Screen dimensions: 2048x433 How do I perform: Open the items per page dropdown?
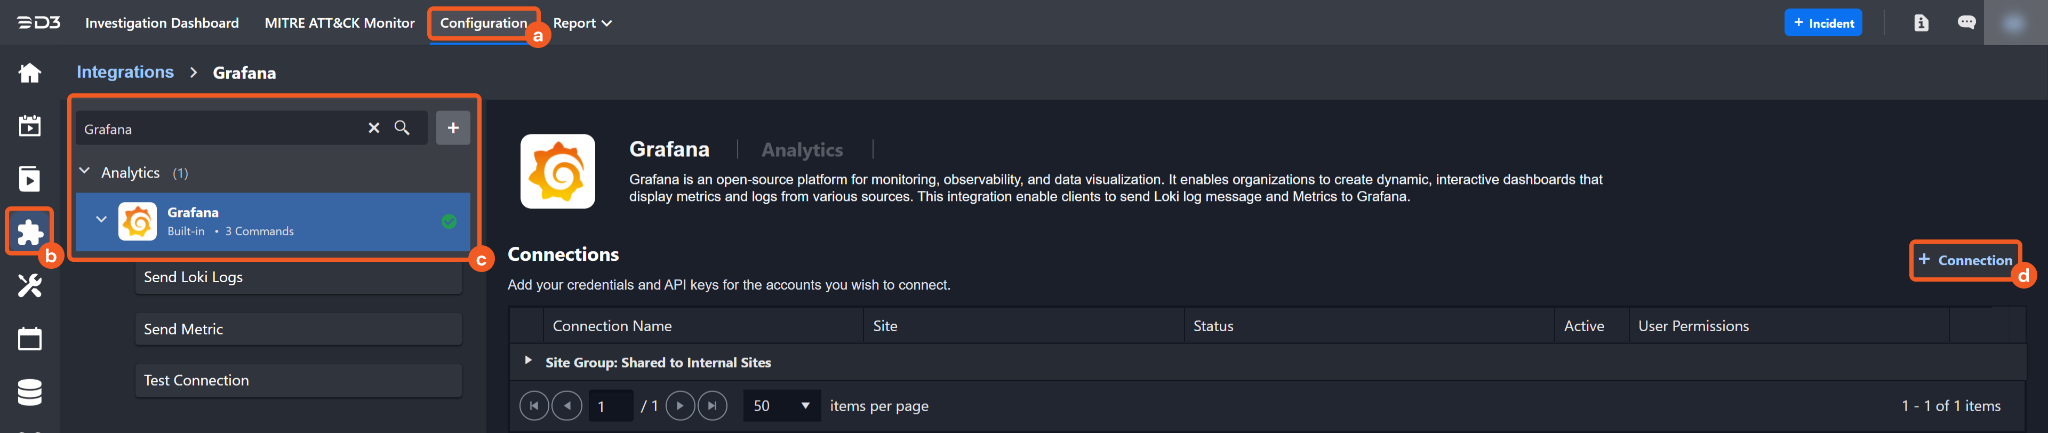coord(781,406)
